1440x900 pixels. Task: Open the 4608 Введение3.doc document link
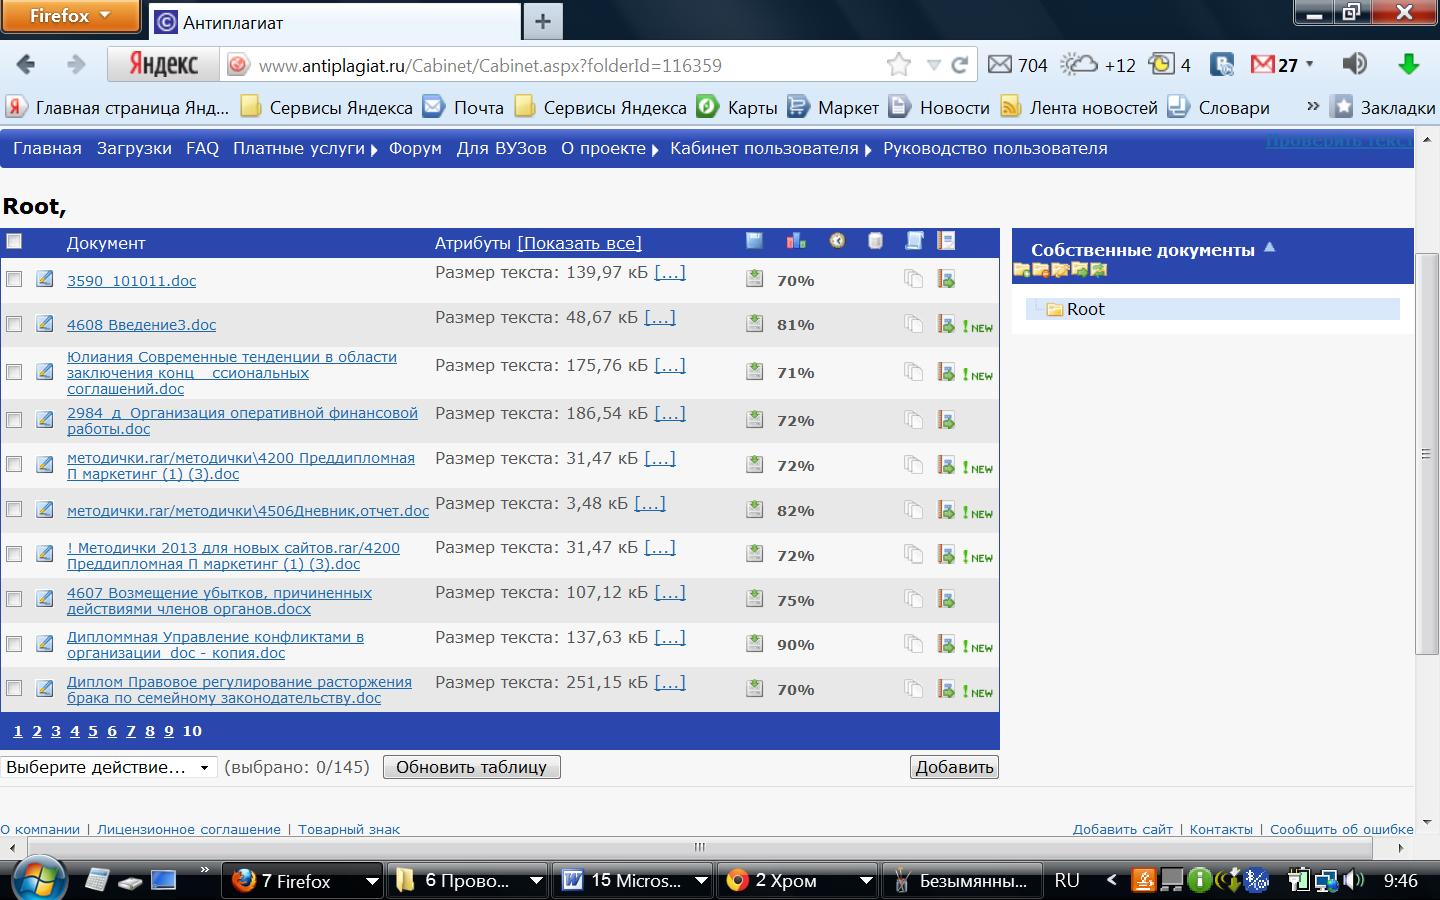pos(141,325)
